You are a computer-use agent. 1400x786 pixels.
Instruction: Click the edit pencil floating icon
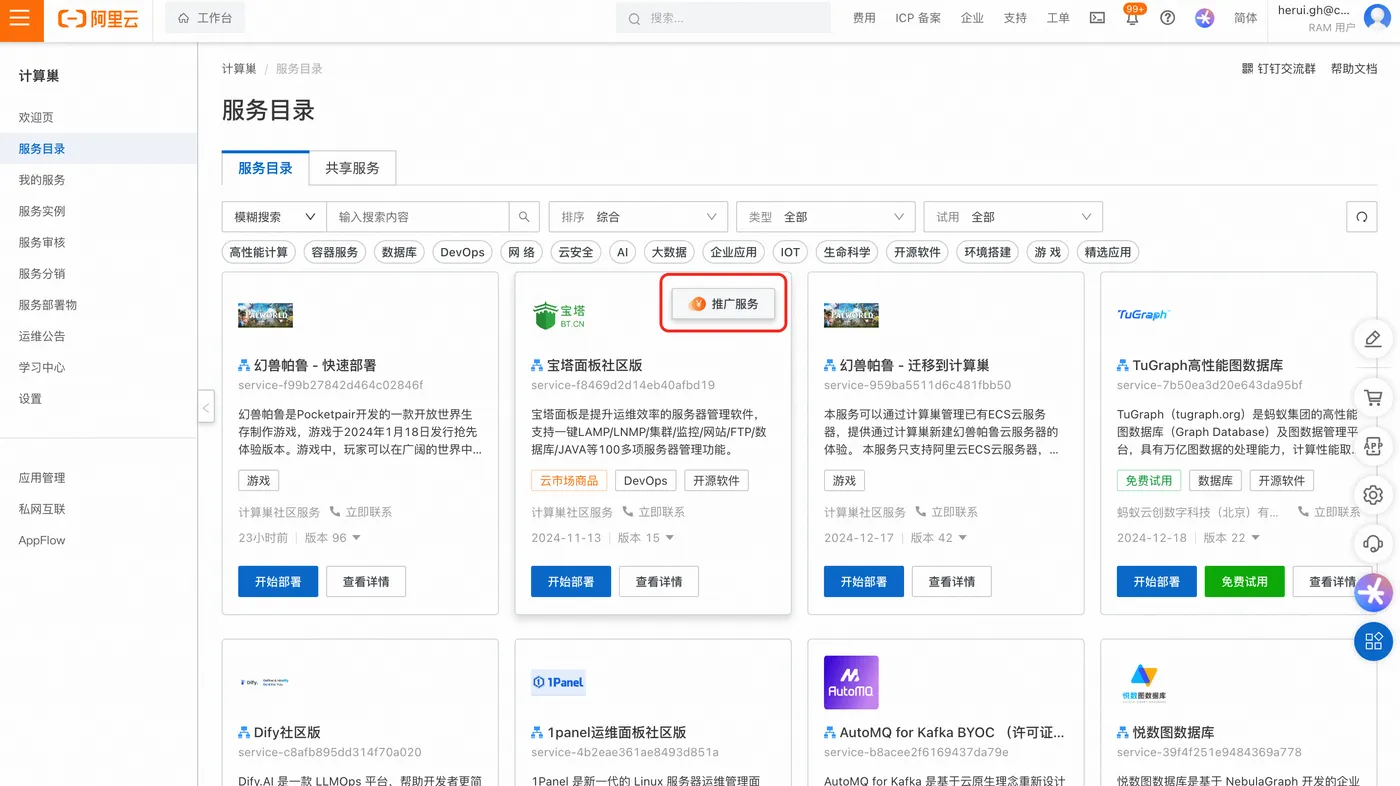click(x=1373, y=339)
